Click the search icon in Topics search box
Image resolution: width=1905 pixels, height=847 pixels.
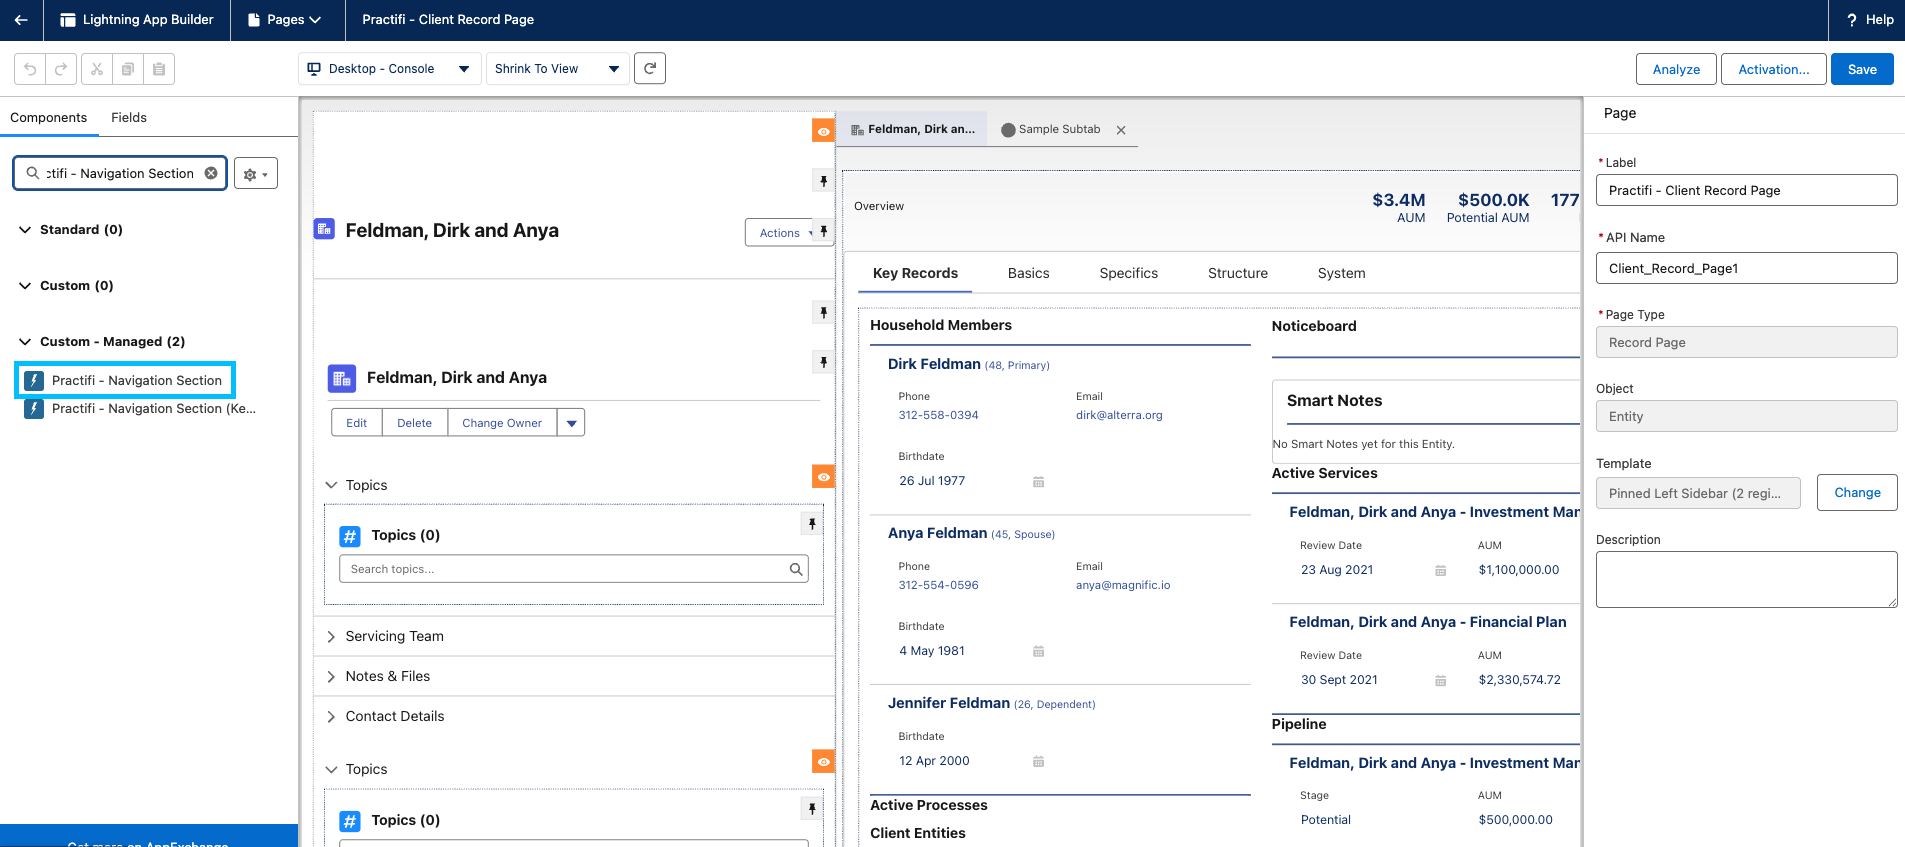pos(796,569)
